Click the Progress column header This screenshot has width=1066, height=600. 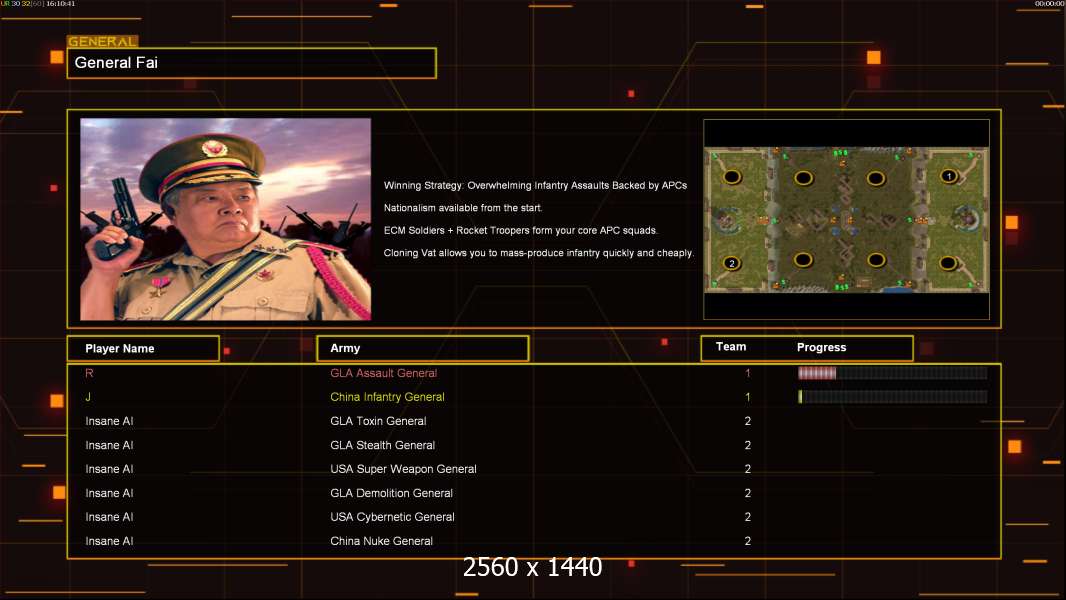pos(821,347)
